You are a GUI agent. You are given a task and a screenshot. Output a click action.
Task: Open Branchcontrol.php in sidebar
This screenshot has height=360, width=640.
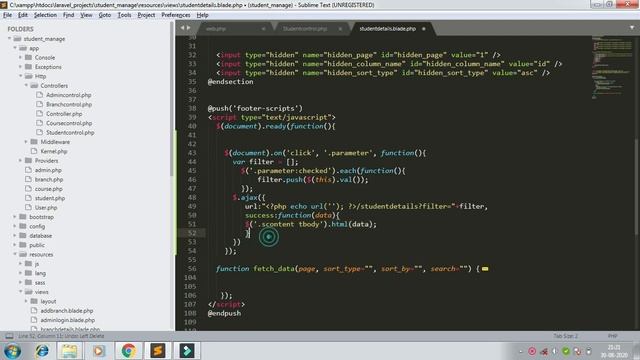tap(69, 104)
